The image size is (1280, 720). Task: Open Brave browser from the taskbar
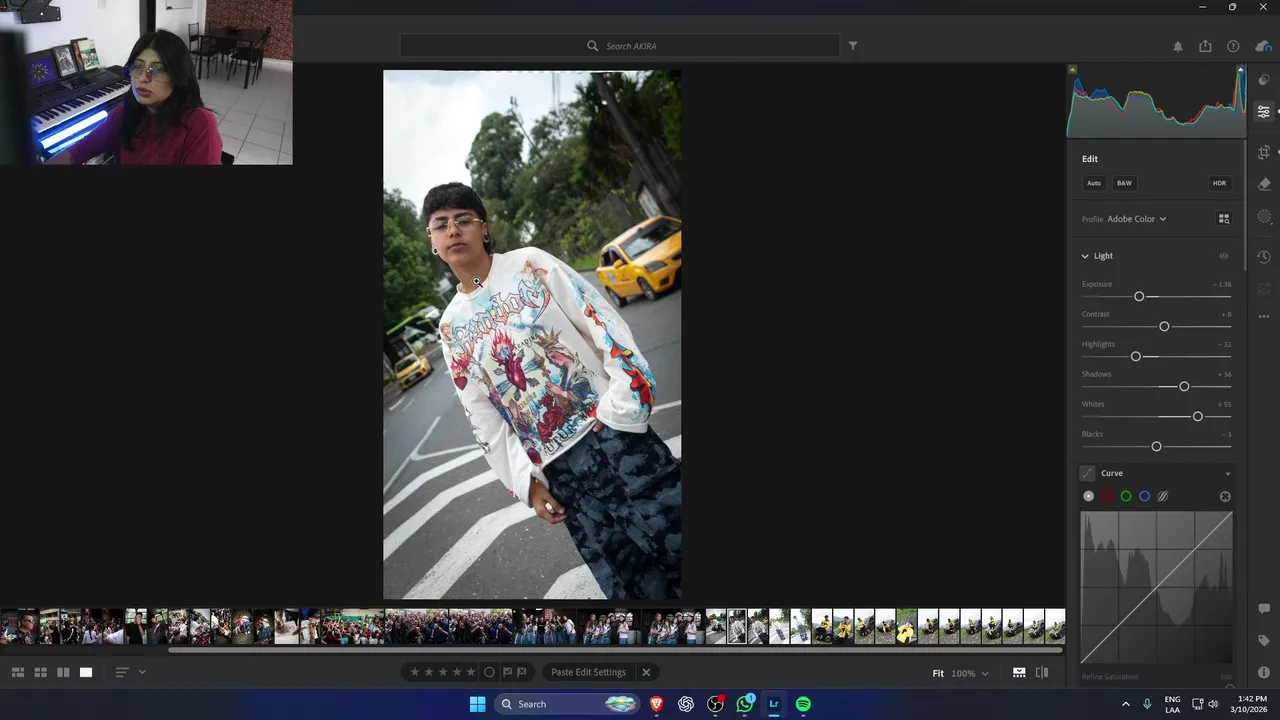(x=657, y=704)
